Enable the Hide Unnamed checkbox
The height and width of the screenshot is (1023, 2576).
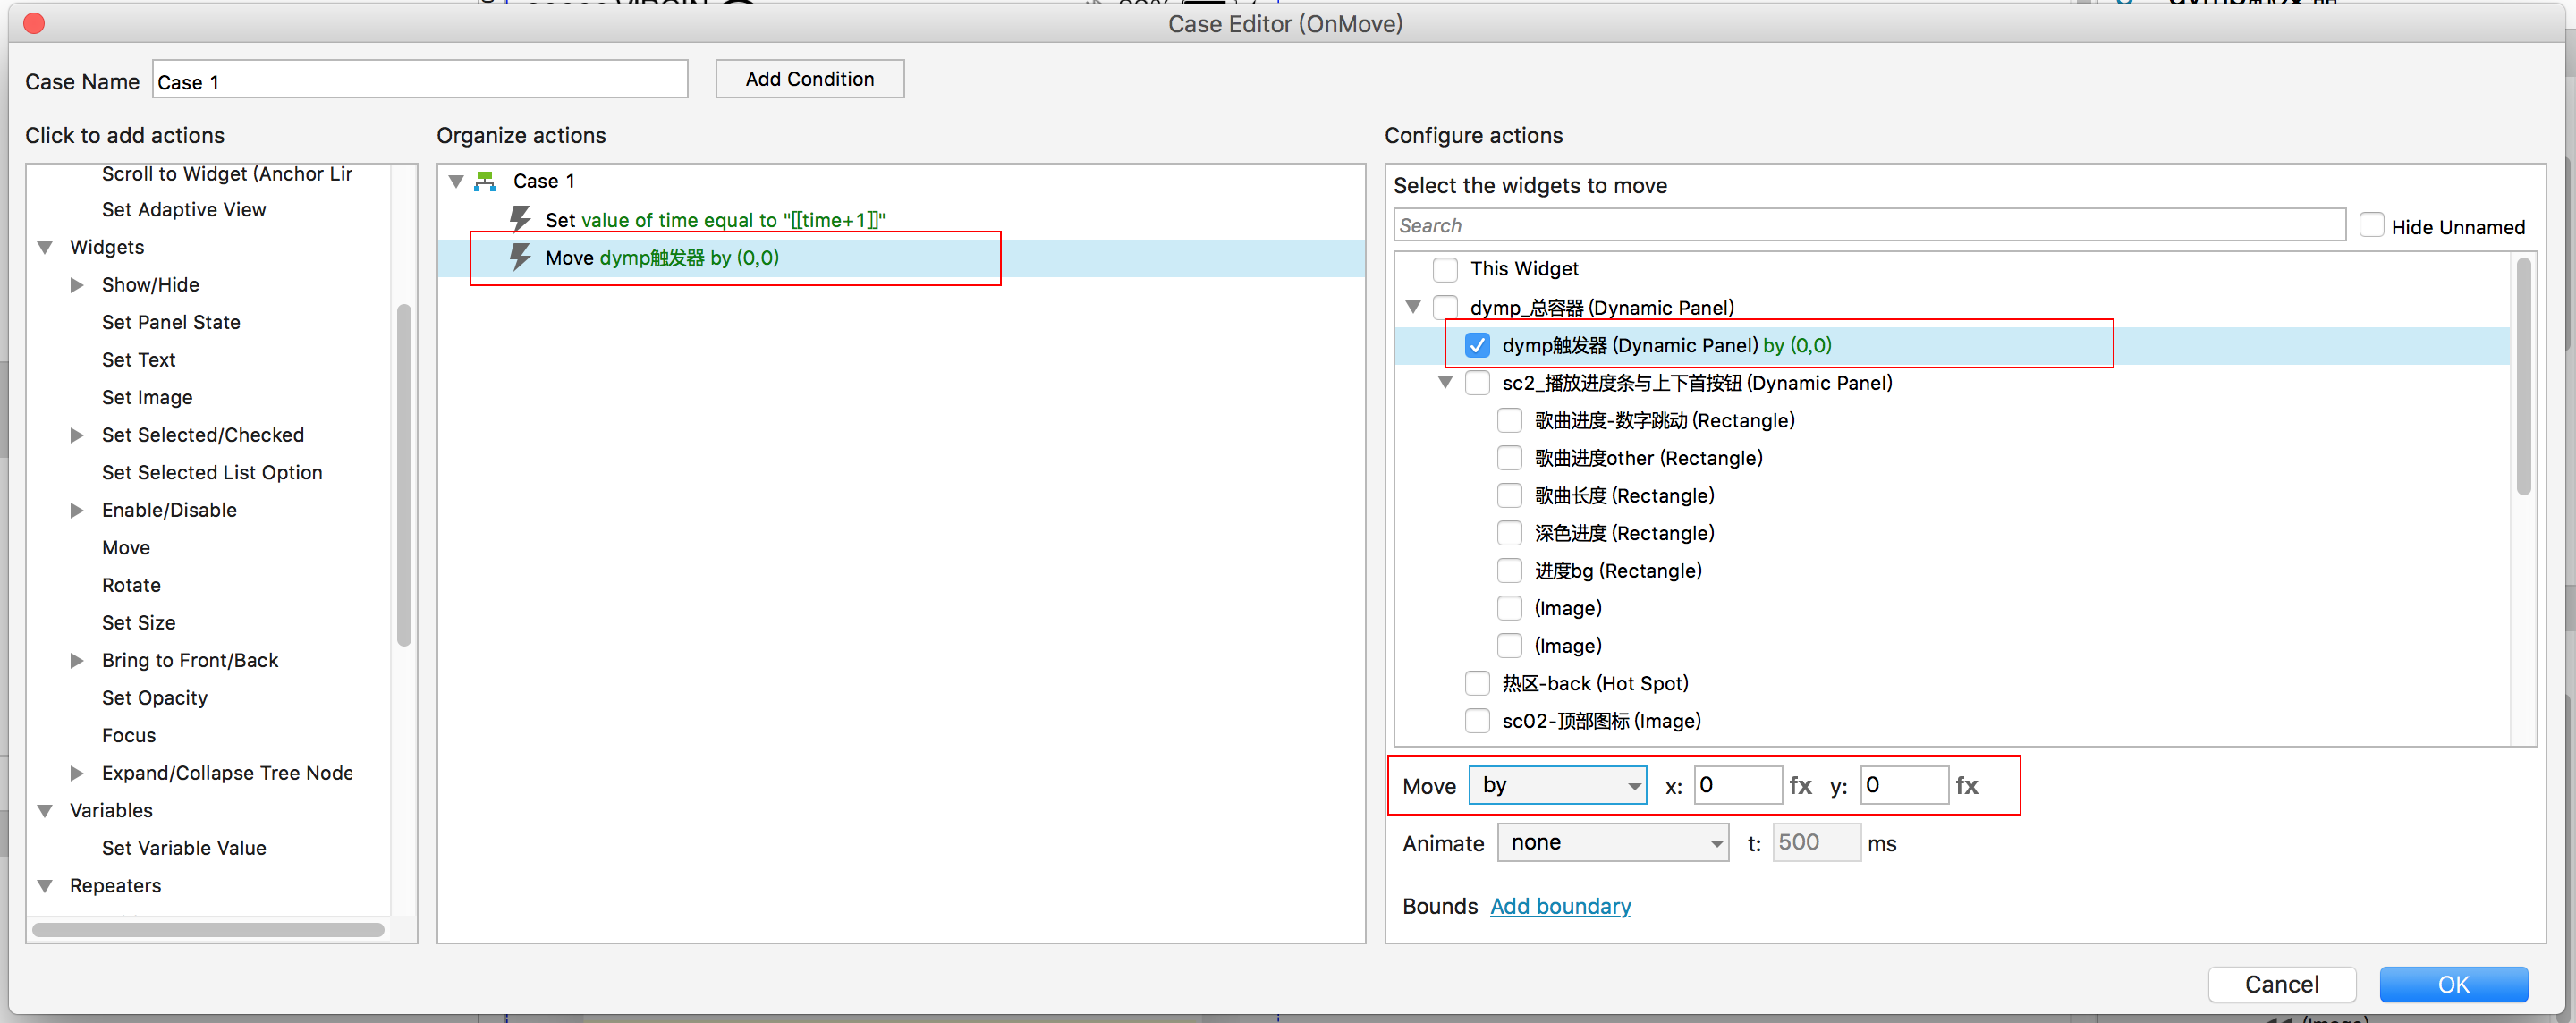pos(2371,226)
